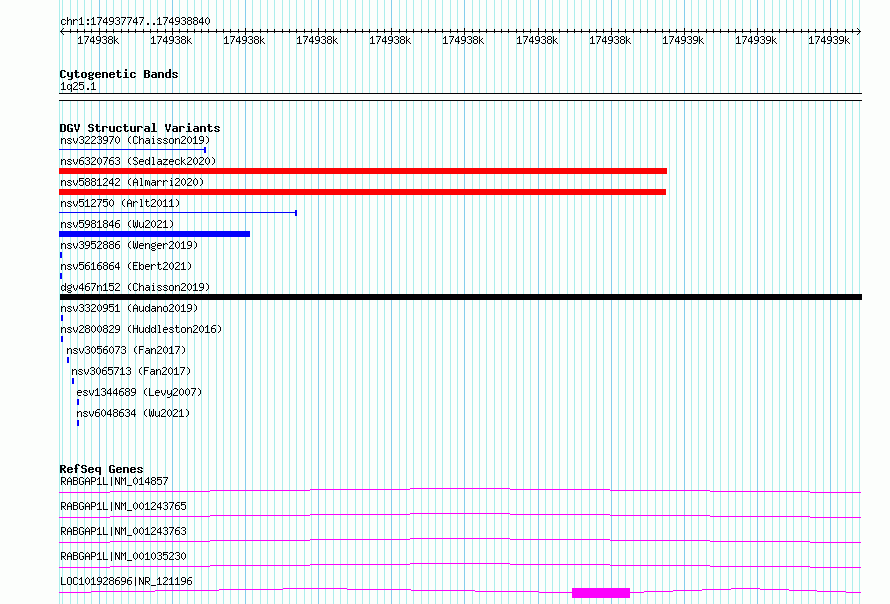Click nsv5981846 (Wu2021) variant label
Image resolution: width=890 pixels, height=604 pixels.
pyautogui.click(x=117, y=224)
